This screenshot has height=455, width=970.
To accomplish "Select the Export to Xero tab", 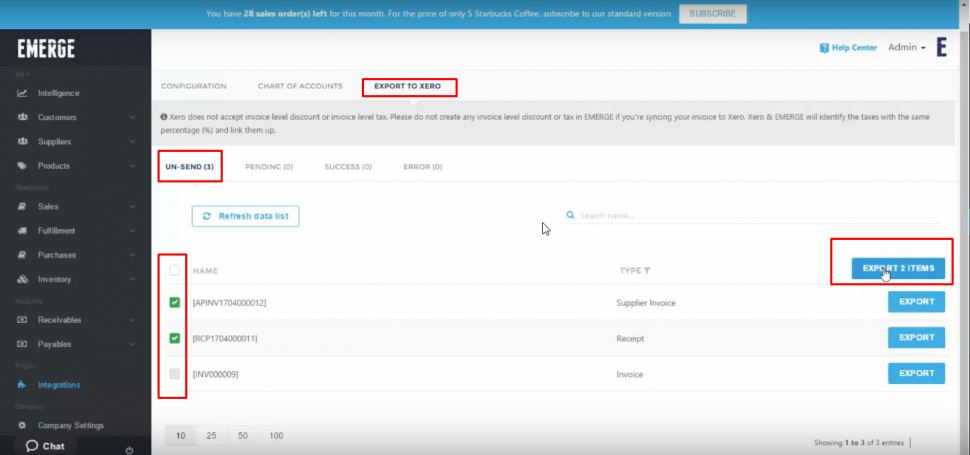I will (x=408, y=87).
